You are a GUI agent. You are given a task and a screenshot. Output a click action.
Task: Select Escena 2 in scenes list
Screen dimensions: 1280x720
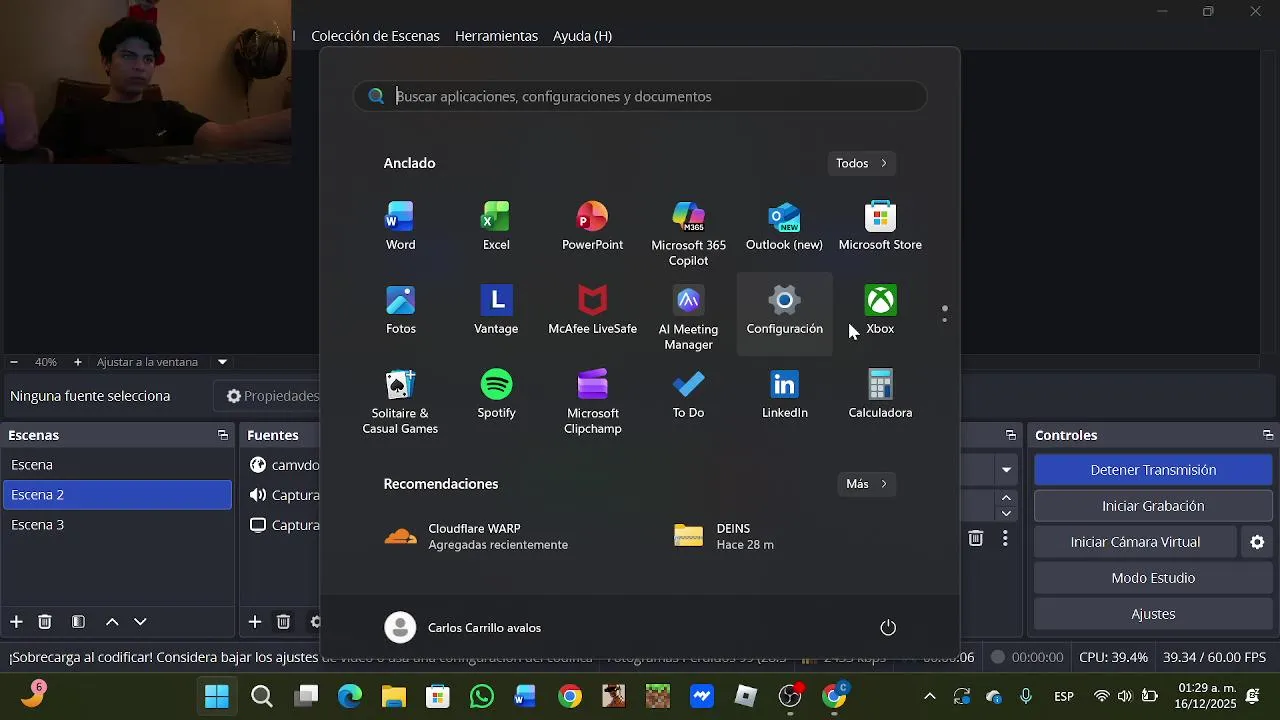point(117,495)
